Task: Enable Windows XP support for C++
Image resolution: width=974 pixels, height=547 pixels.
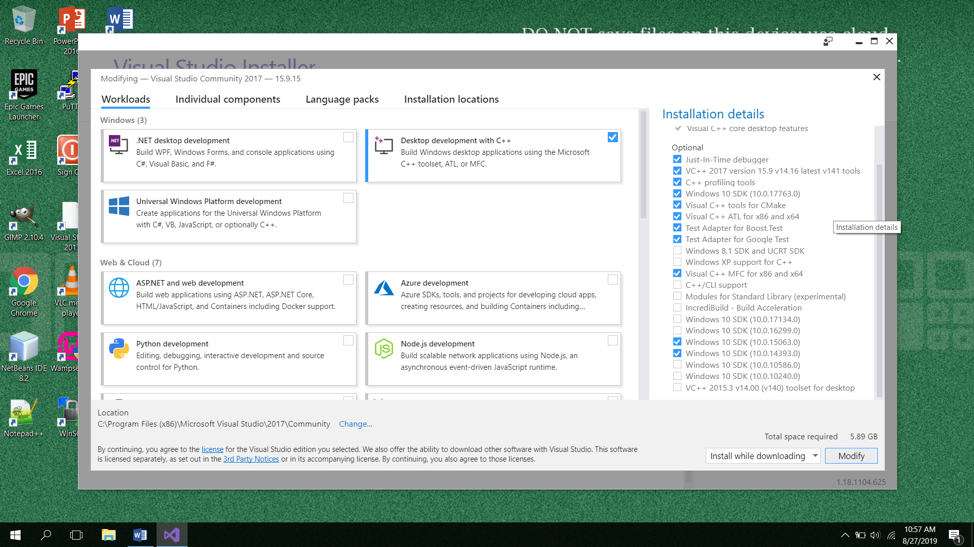Action: coord(677,262)
